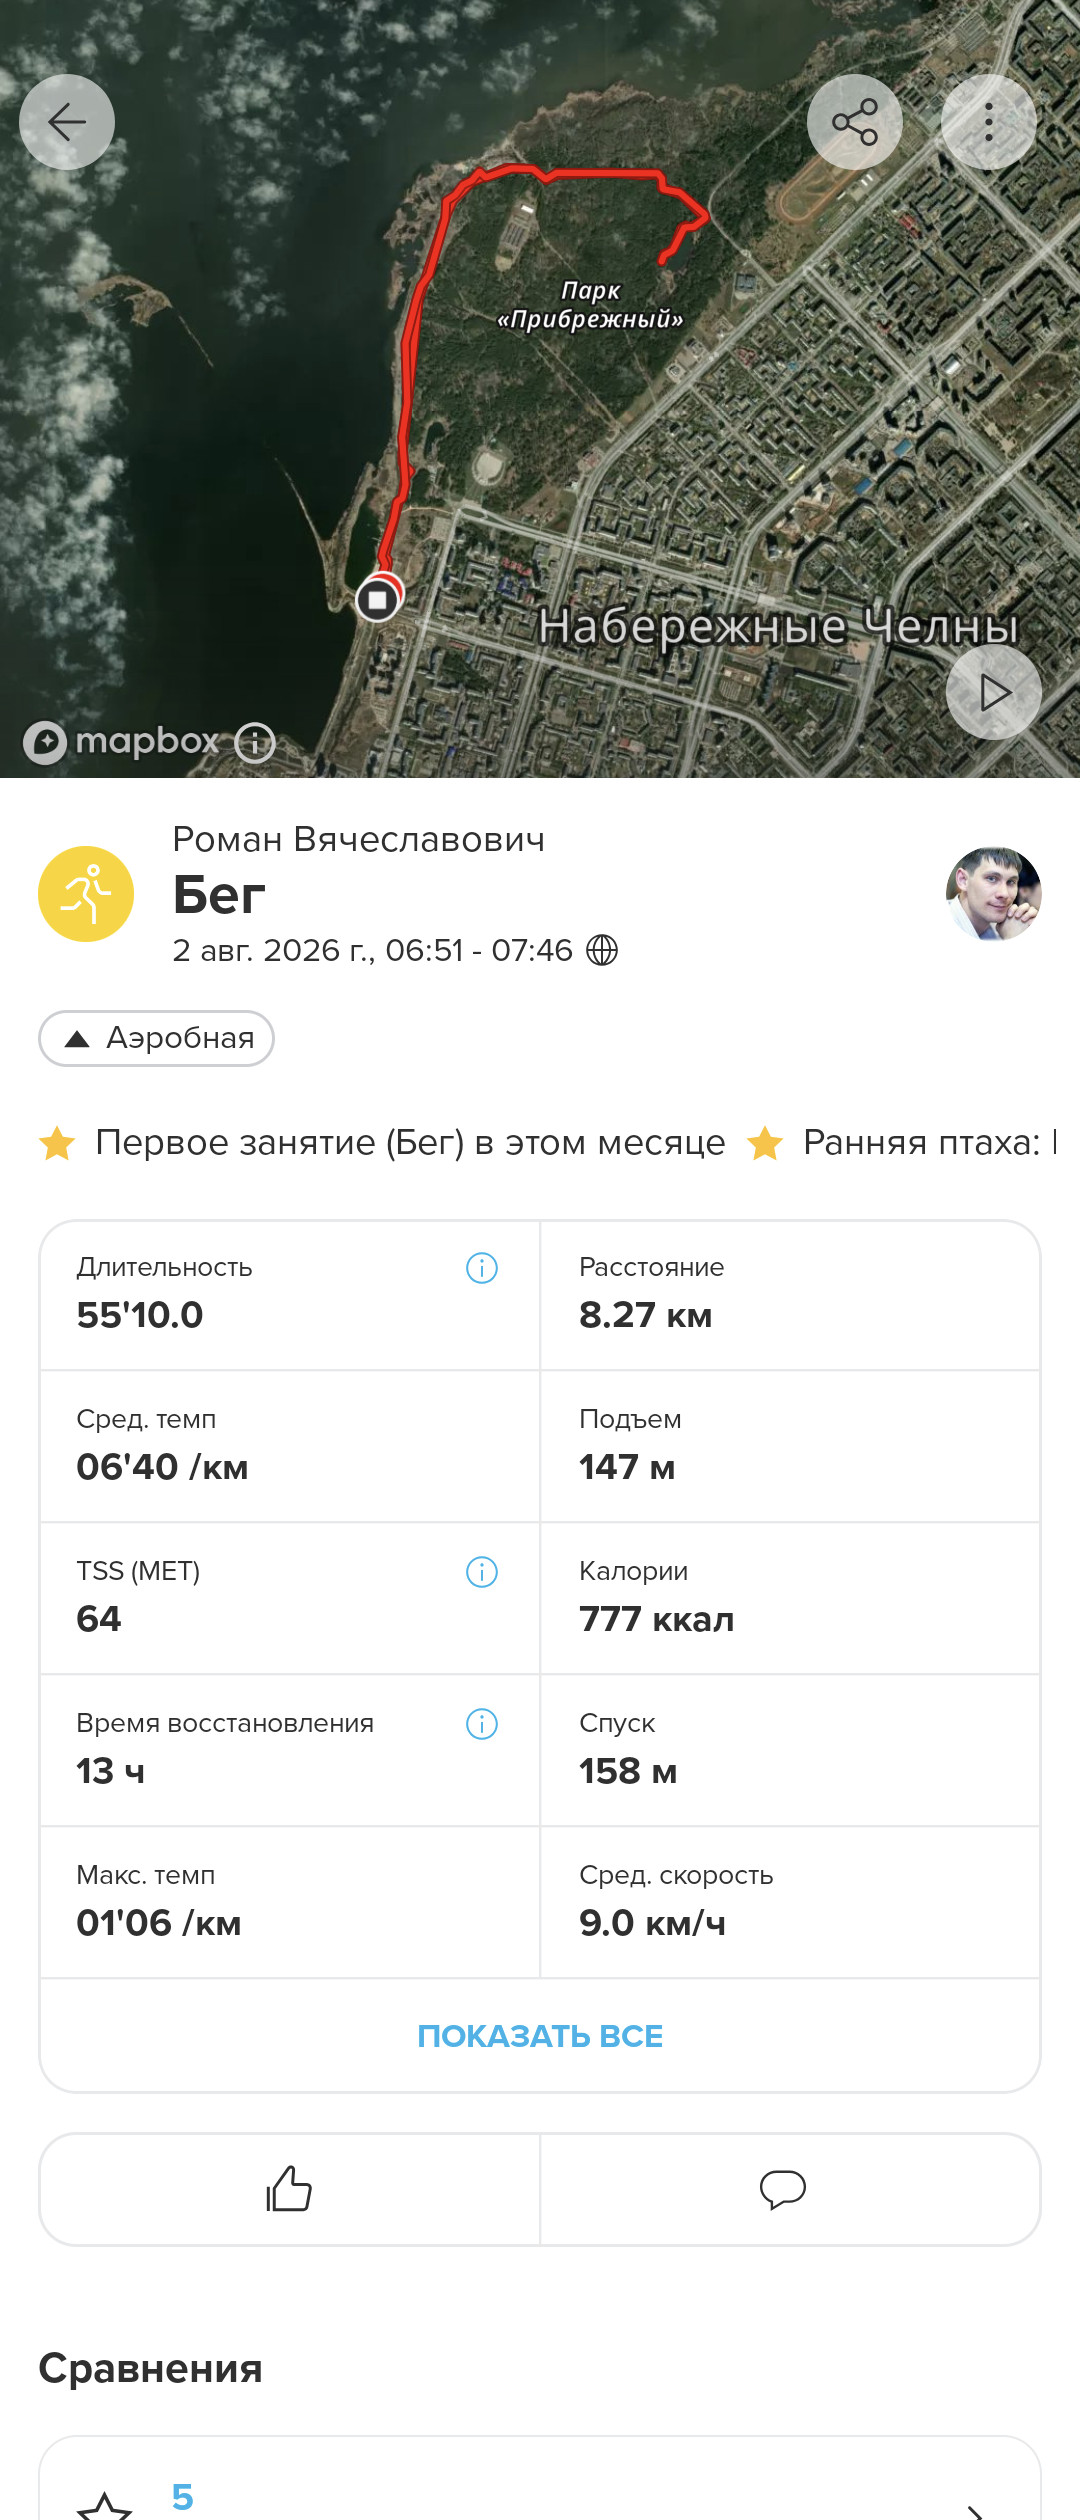The height and width of the screenshot is (2520, 1080).
Task: Tap ПОКАЗАТЬ ВСЕ to expand stats
Action: pyautogui.click(x=540, y=2036)
